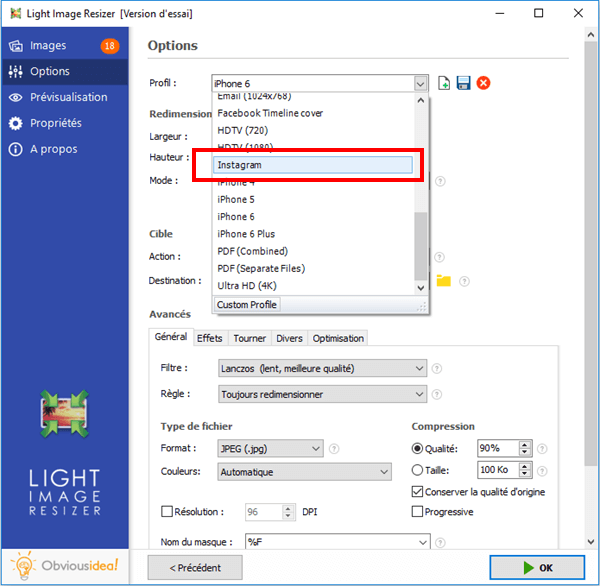
Task: Browse destination with yellow folder icon
Action: [x=443, y=281]
